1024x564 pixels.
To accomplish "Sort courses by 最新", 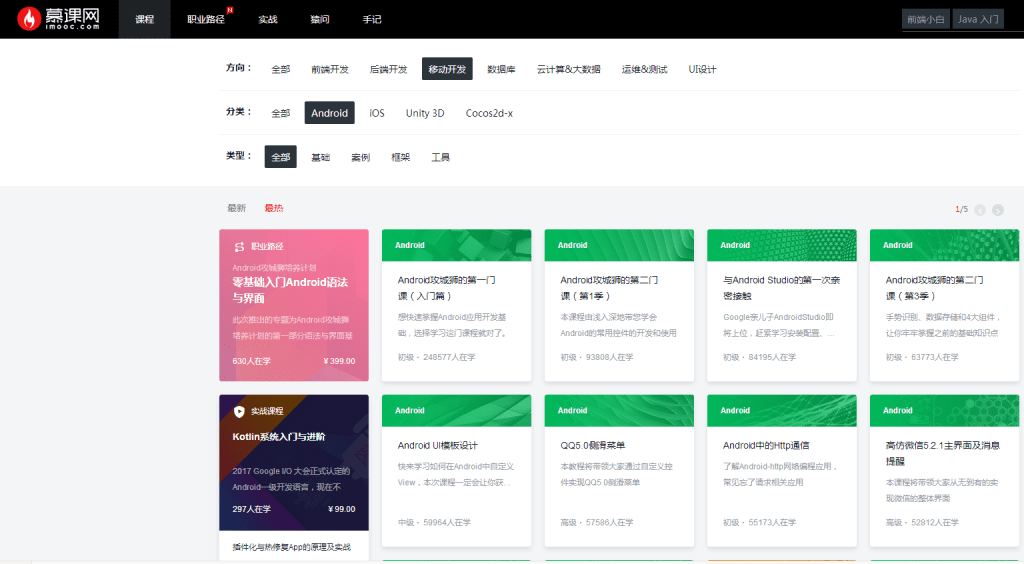I will [236, 208].
